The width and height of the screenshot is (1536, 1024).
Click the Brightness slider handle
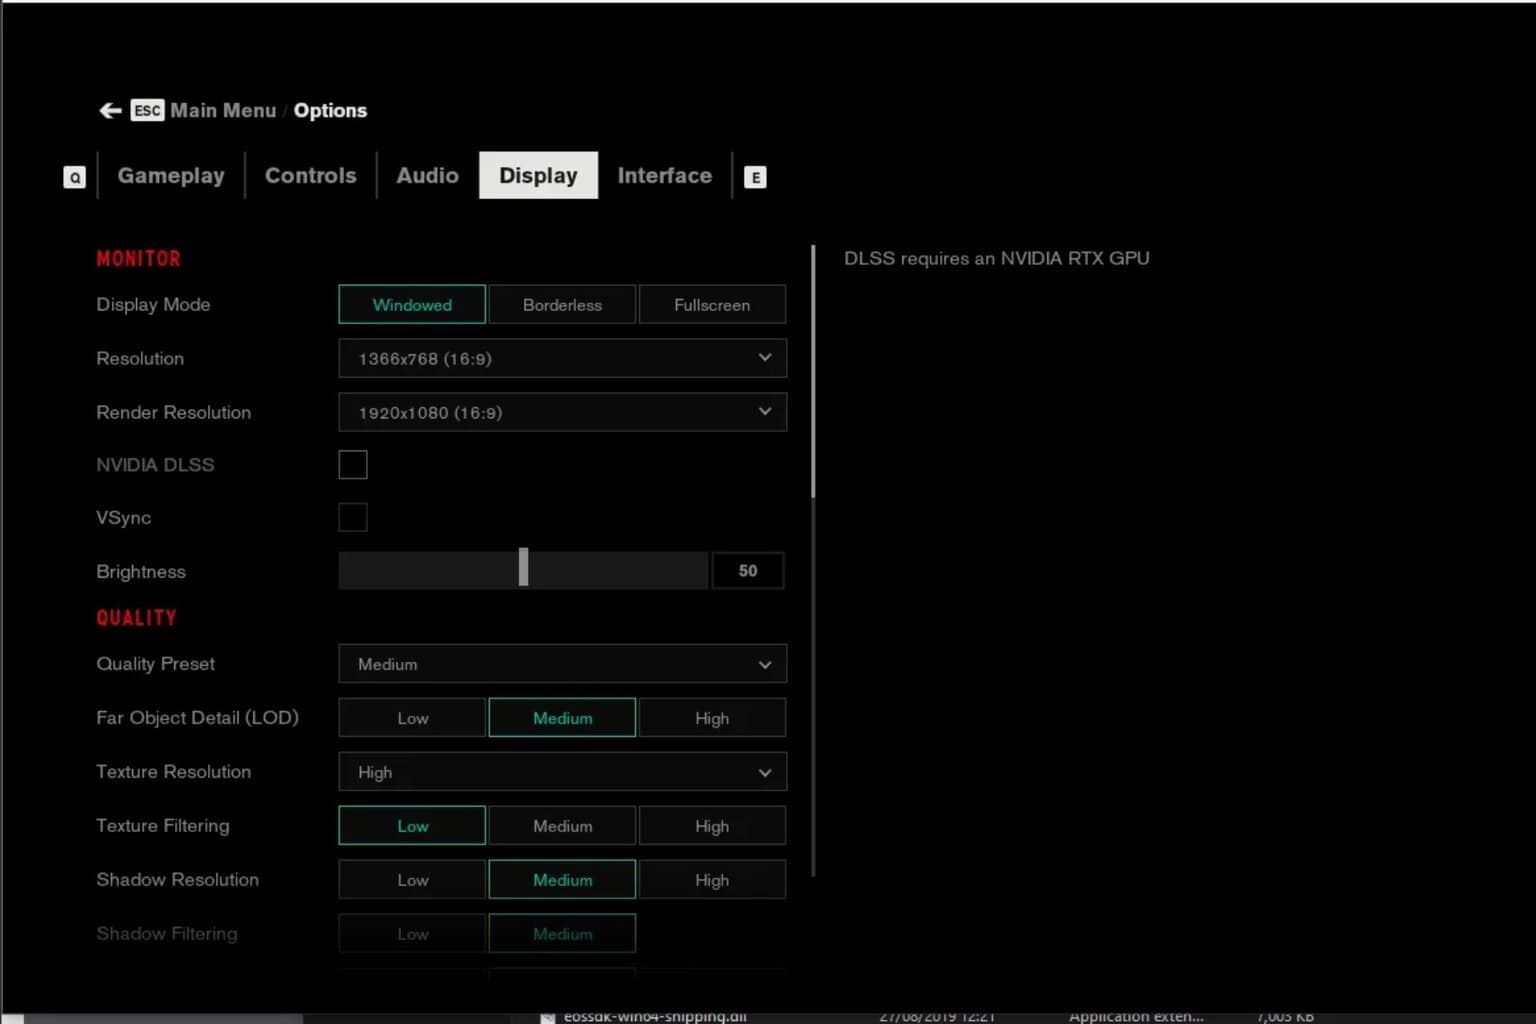(523, 567)
